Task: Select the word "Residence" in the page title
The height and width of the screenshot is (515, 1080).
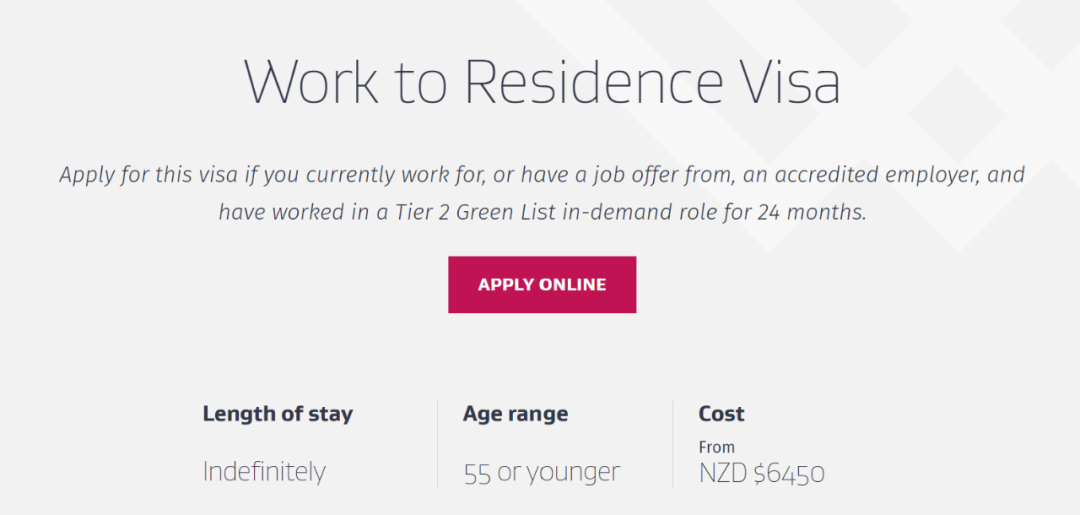Action: pos(591,82)
